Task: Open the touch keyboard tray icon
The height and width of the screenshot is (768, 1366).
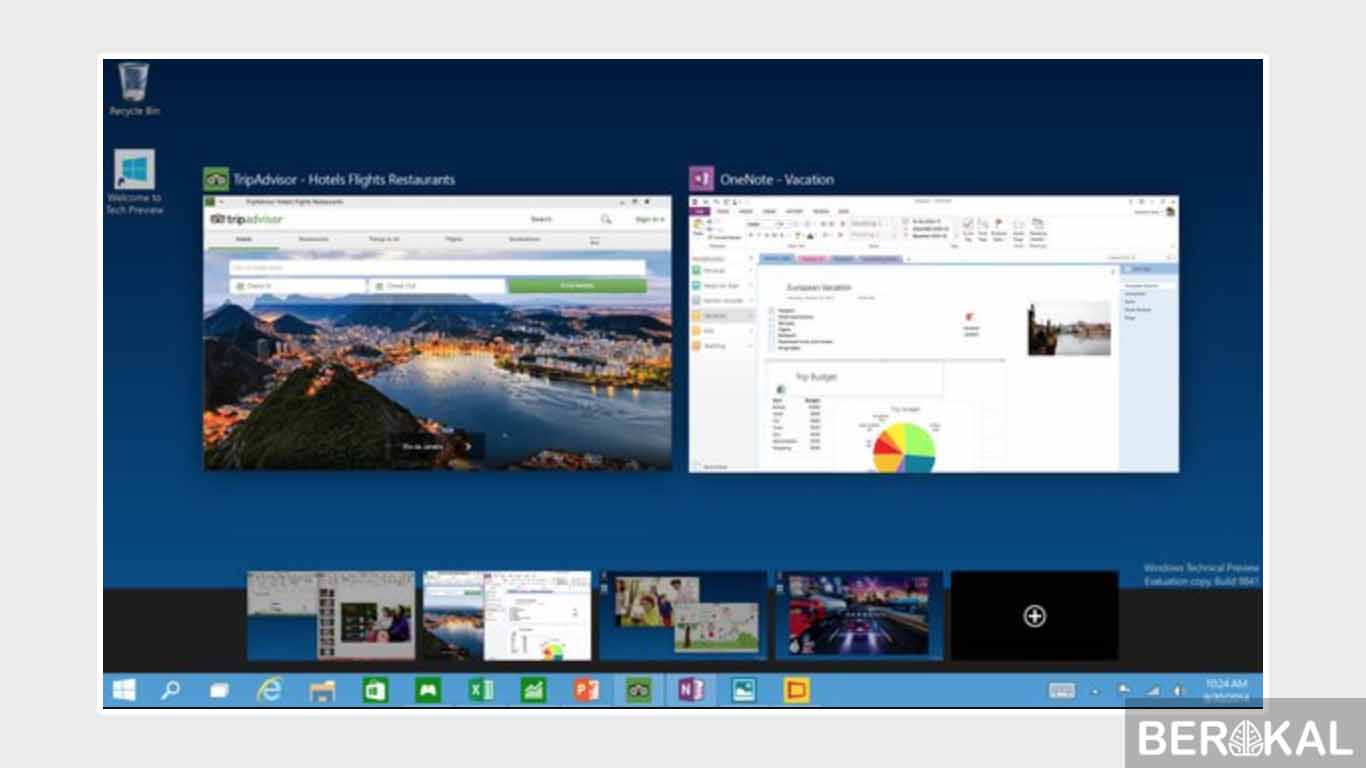Action: point(1062,690)
